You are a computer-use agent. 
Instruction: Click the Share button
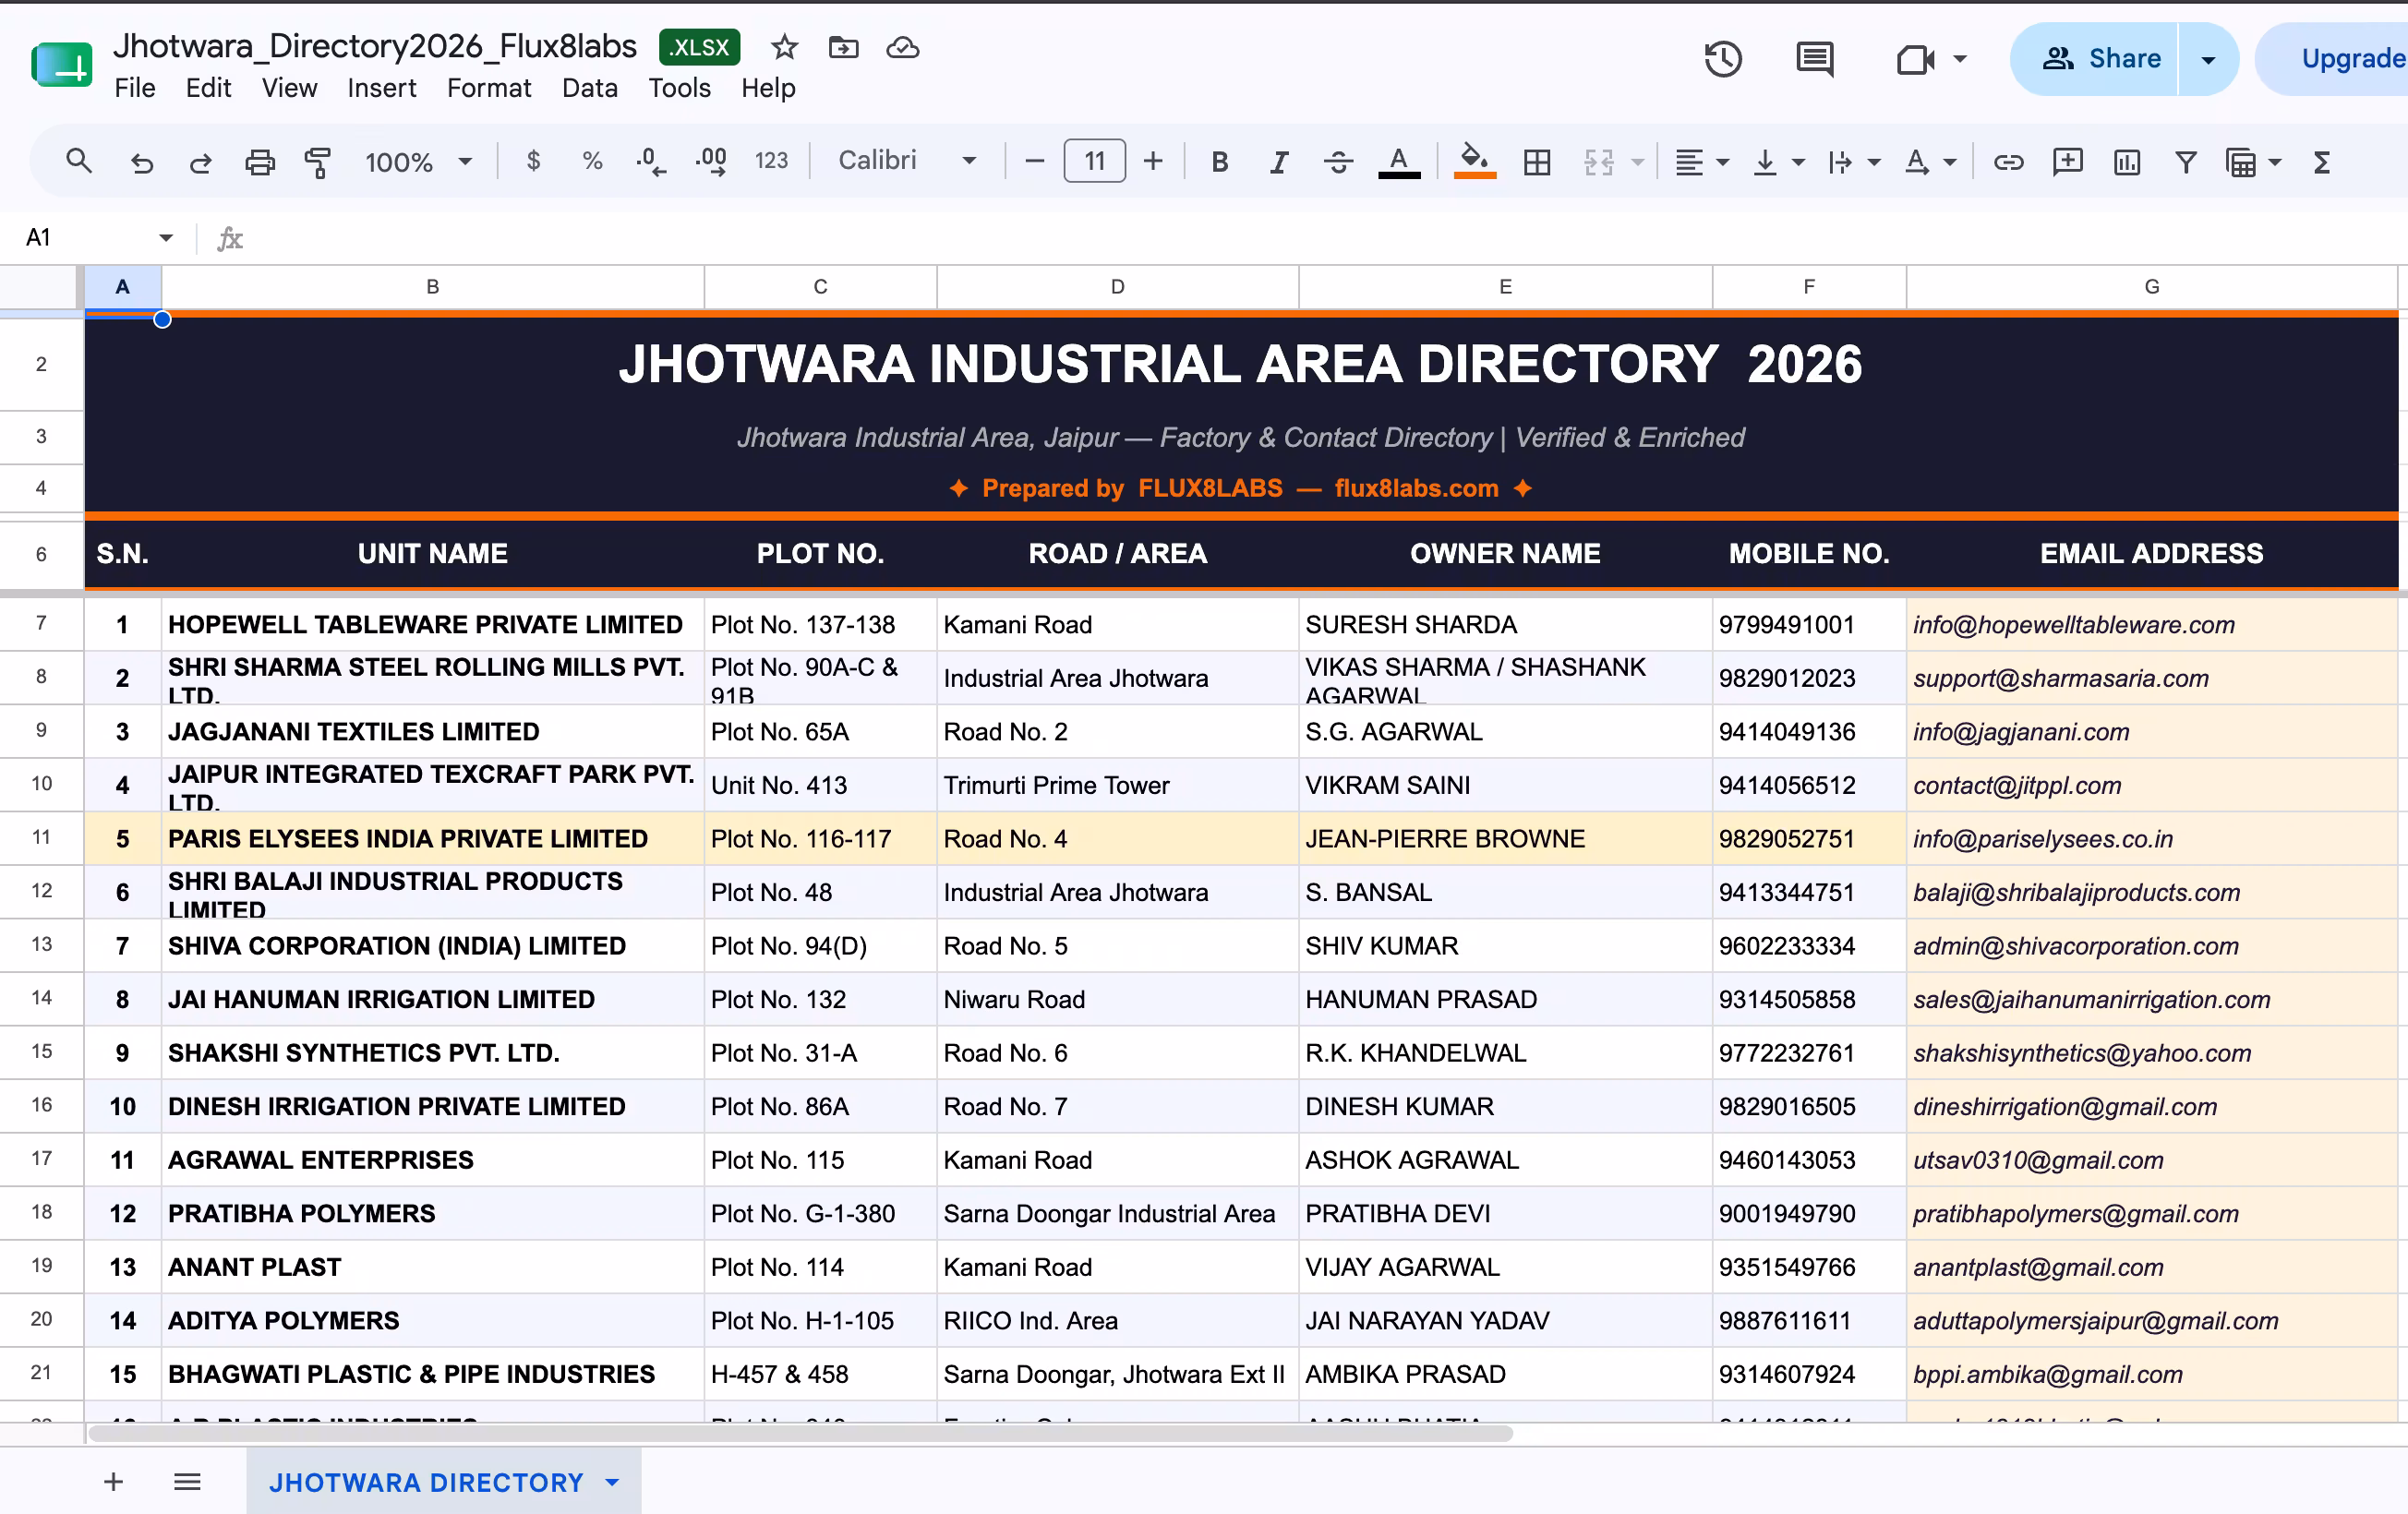(2095, 59)
